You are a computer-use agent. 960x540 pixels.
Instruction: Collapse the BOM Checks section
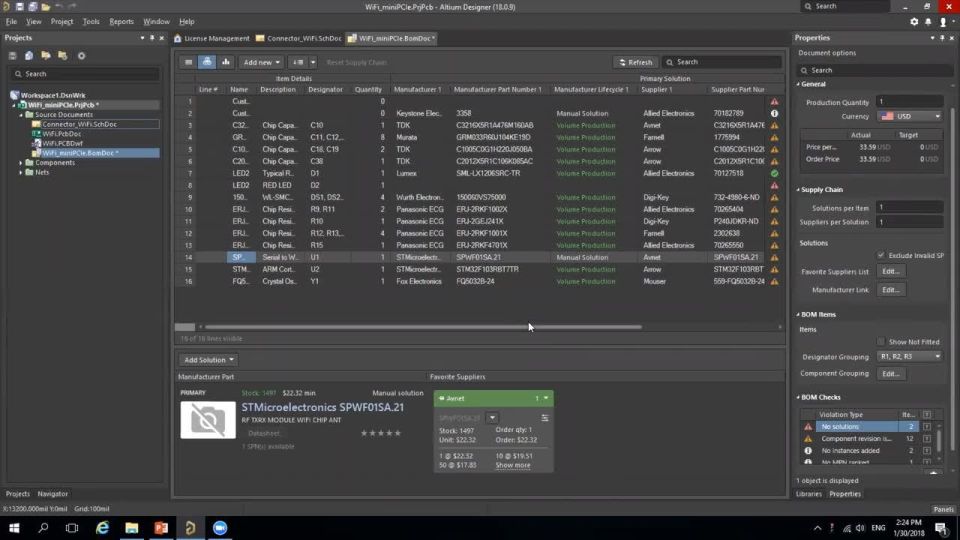pyautogui.click(x=798, y=397)
